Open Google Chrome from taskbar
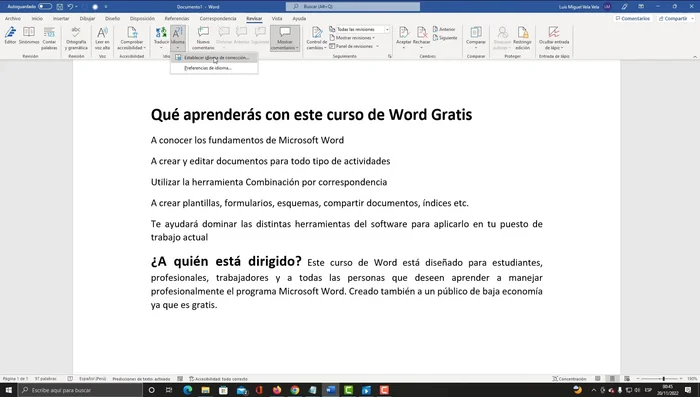Screen dimensions: 700x397 pos(295,390)
